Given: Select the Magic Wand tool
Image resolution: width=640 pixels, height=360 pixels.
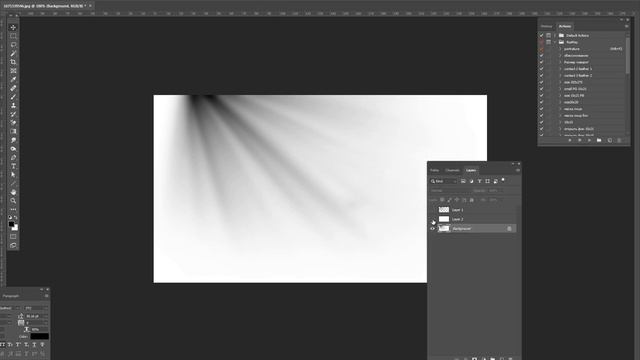Looking at the screenshot, I should tap(13, 53).
